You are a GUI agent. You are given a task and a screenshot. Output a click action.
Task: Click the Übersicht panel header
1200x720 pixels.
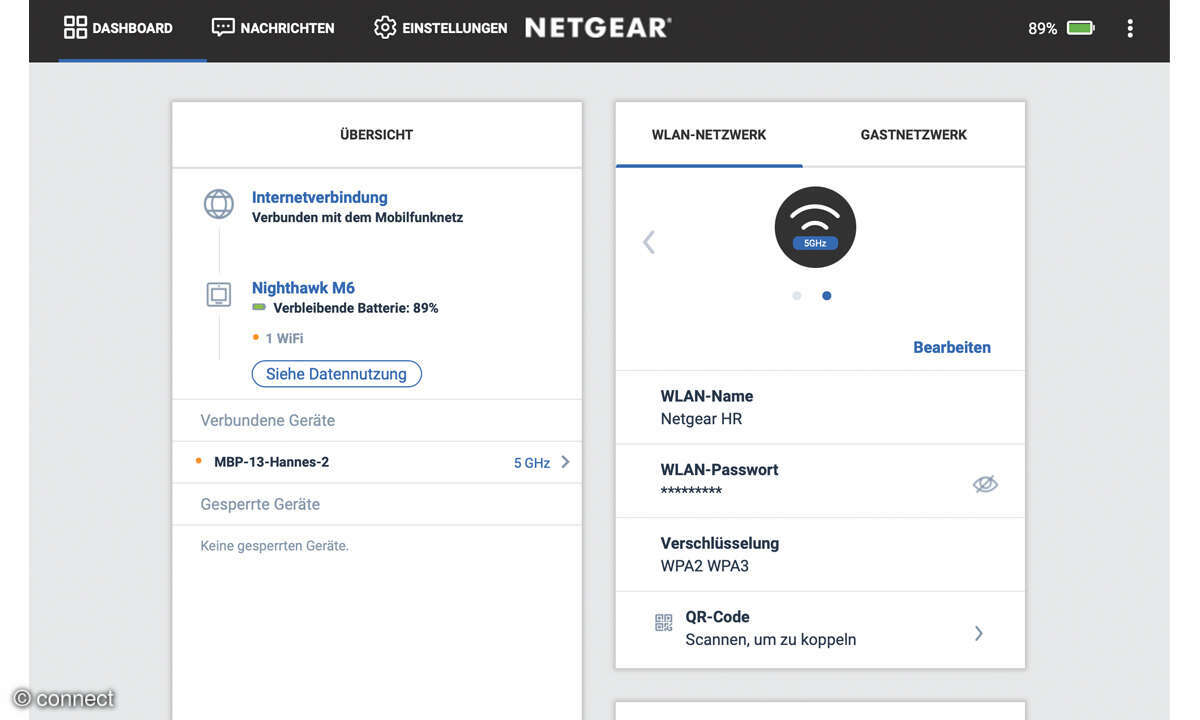point(376,135)
